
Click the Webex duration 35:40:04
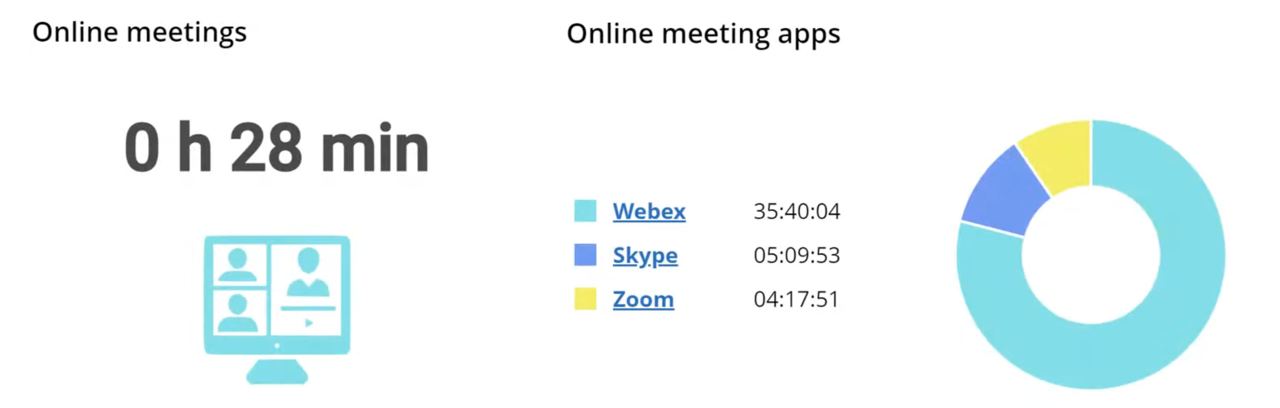tap(796, 211)
